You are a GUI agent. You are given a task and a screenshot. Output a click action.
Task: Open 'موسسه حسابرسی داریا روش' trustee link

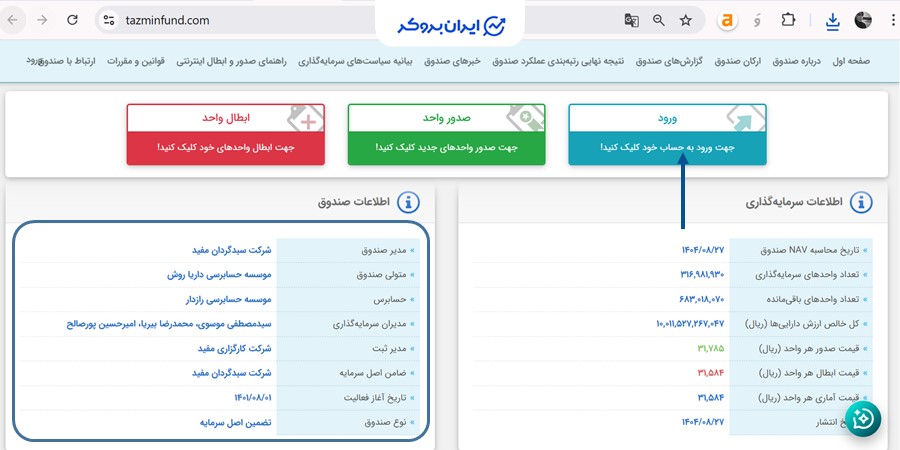click(219, 275)
